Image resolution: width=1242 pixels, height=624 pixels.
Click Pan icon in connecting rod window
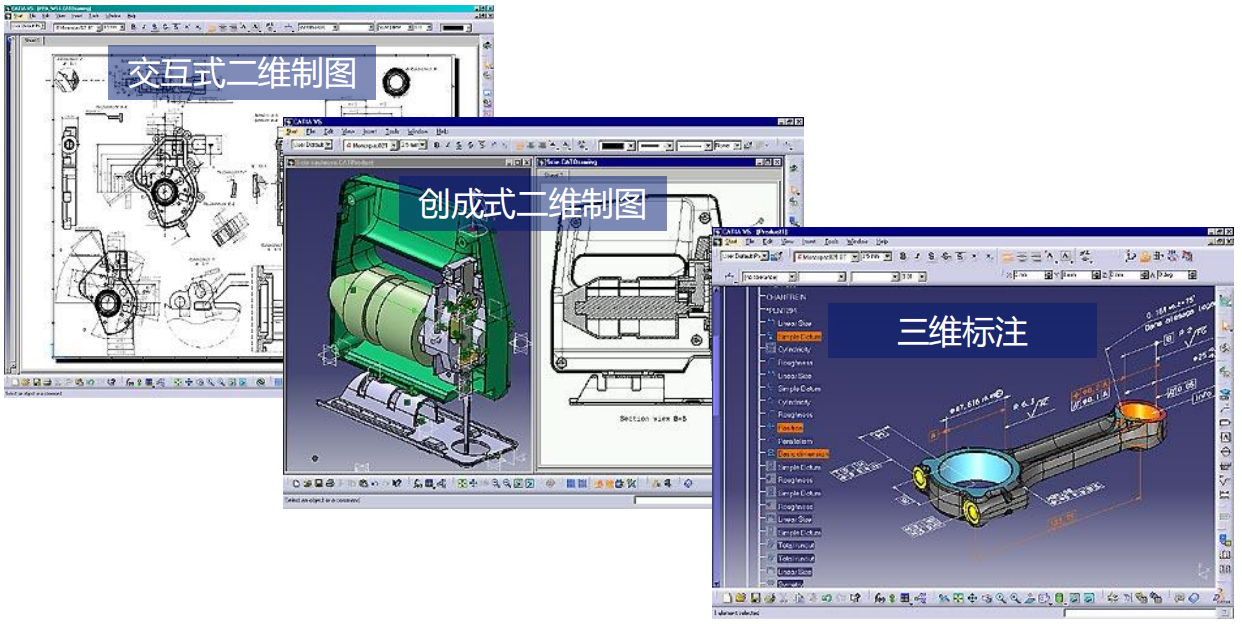[x=972, y=599]
